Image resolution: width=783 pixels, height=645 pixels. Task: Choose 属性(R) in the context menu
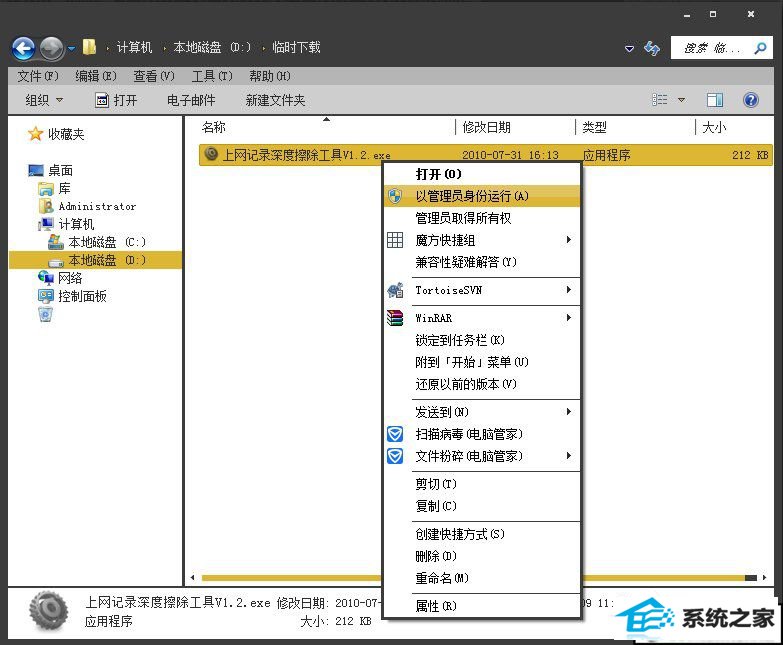pos(481,606)
